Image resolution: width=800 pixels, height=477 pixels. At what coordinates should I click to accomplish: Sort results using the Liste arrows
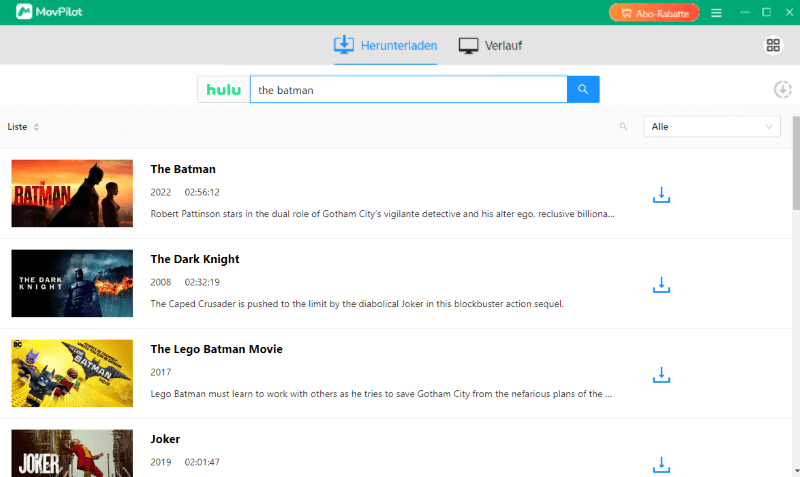tap(36, 127)
